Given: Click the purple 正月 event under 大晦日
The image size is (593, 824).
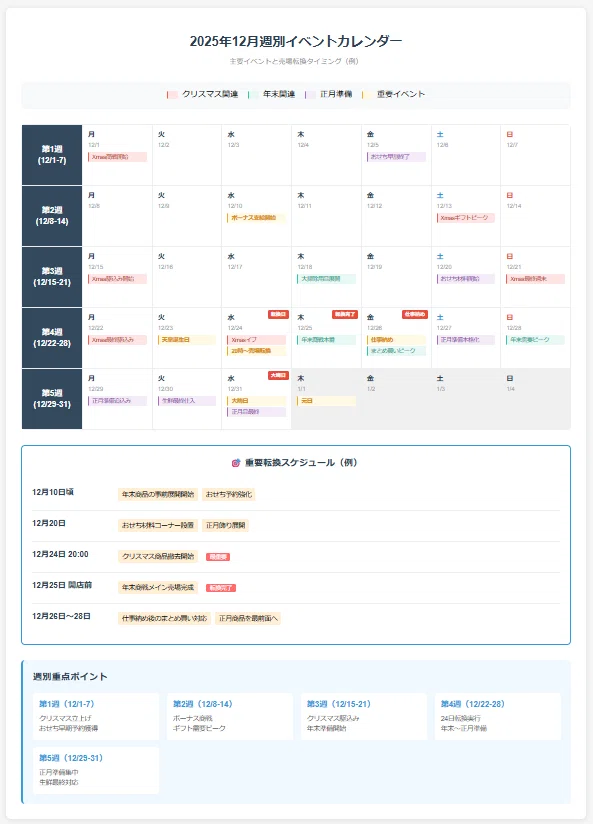Looking at the screenshot, I should [x=257, y=411].
